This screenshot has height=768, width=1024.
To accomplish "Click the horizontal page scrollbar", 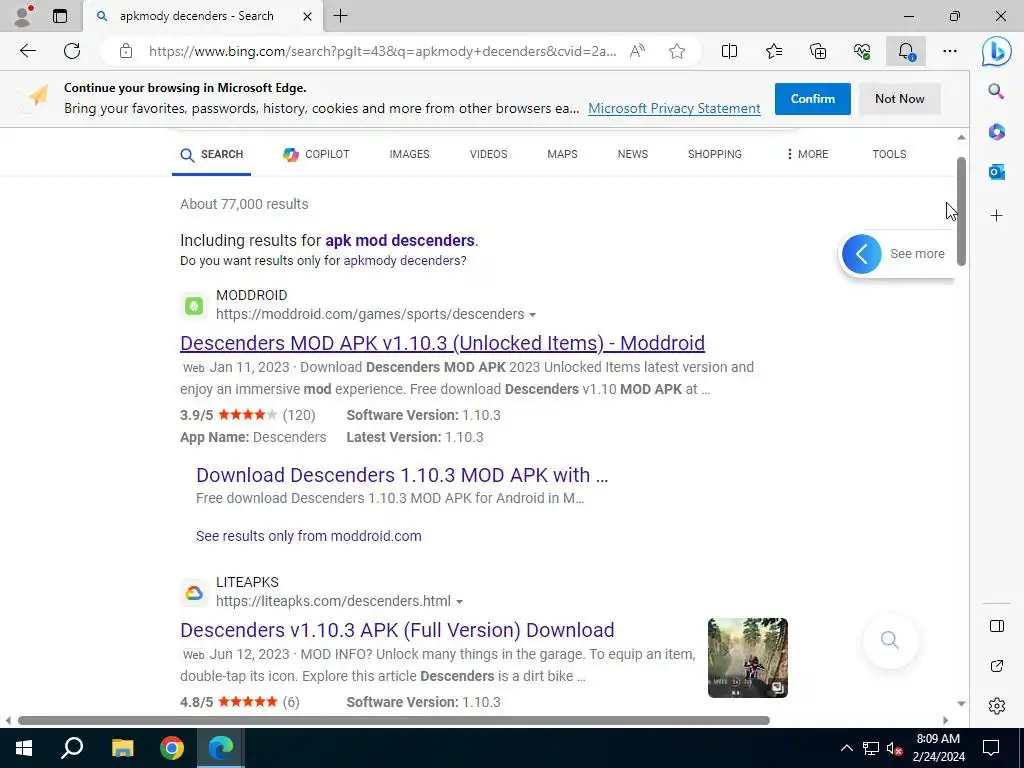I will [394, 720].
